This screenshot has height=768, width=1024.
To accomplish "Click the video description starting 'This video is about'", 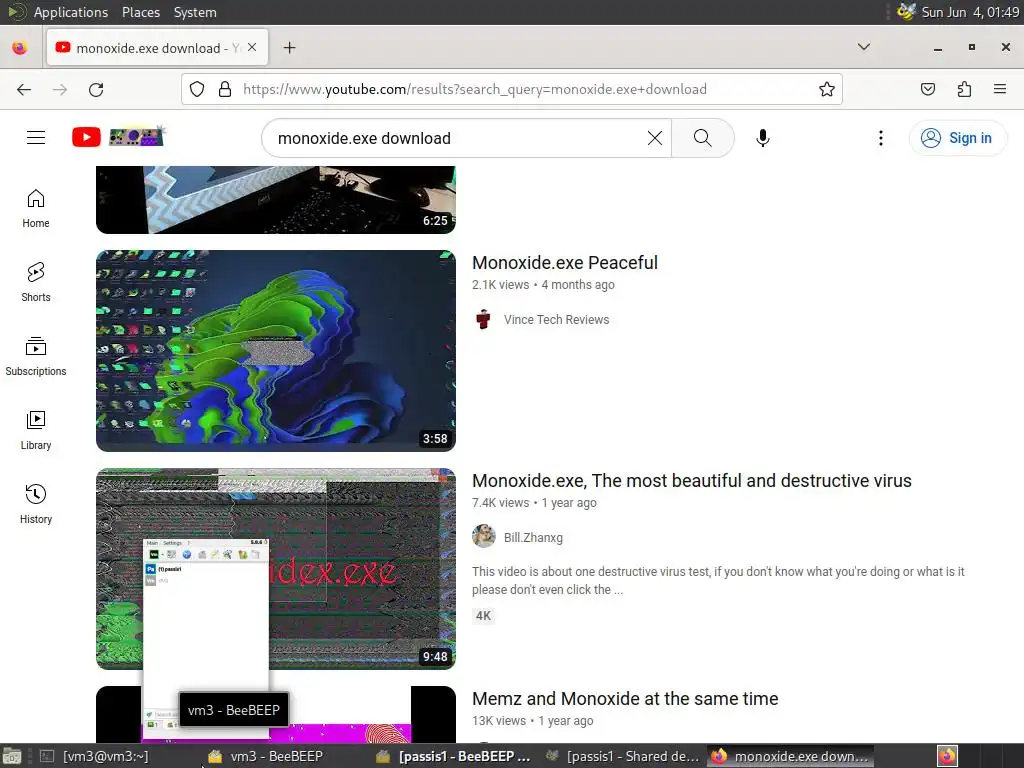I will click(x=718, y=581).
